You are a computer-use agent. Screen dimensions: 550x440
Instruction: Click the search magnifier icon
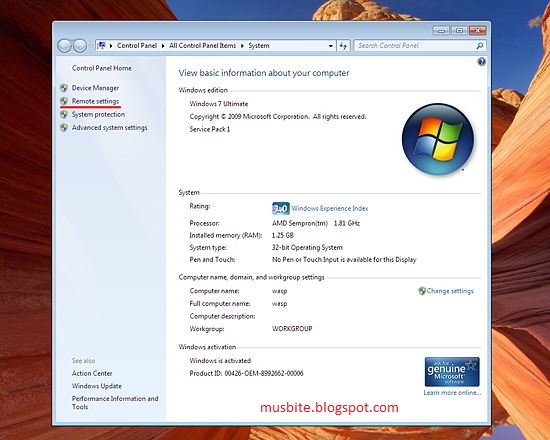pyautogui.click(x=479, y=46)
